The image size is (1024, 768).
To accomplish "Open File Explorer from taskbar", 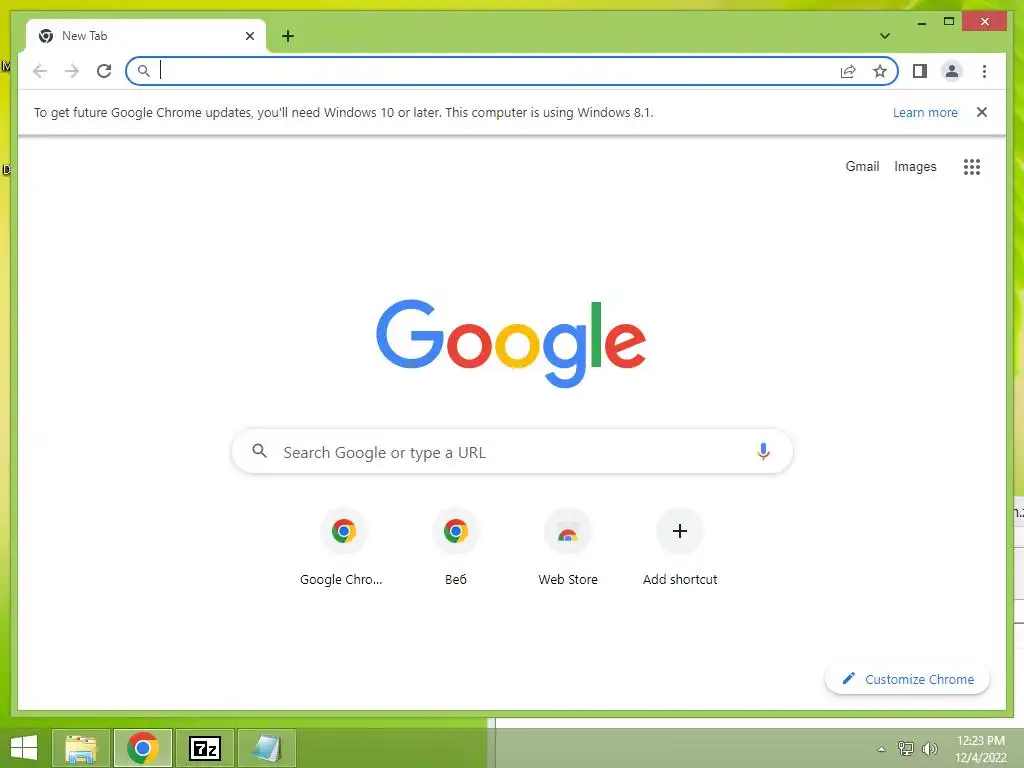I will pyautogui.click(x=81, y=748).
